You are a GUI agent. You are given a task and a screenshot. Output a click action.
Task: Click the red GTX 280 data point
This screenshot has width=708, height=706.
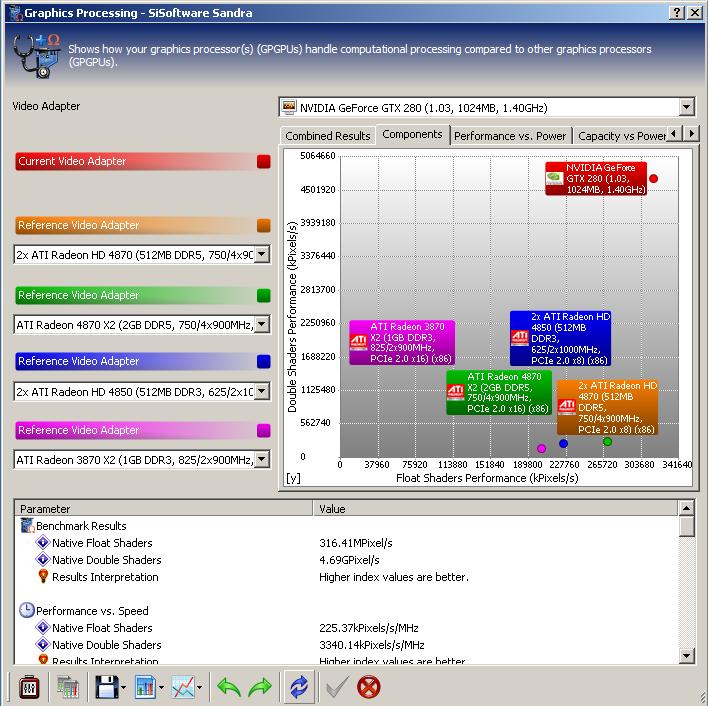(x=653, y=178)
